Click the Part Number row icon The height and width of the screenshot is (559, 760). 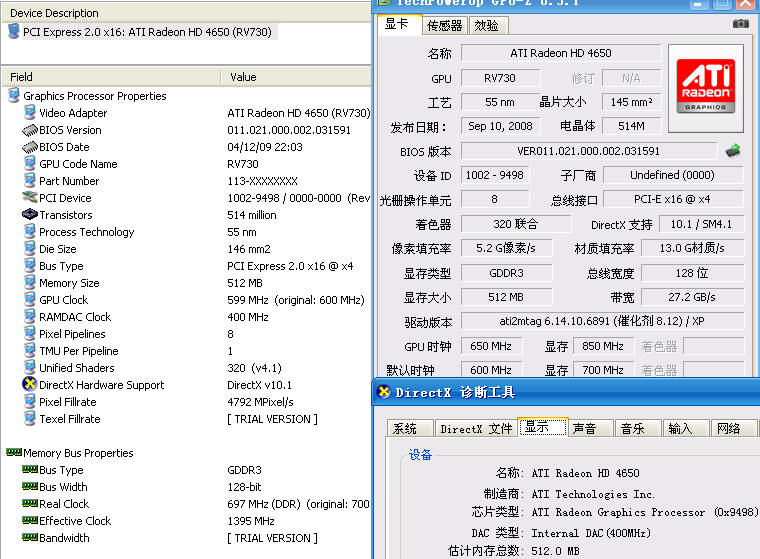pyautogui.click(x=30, y=180)
